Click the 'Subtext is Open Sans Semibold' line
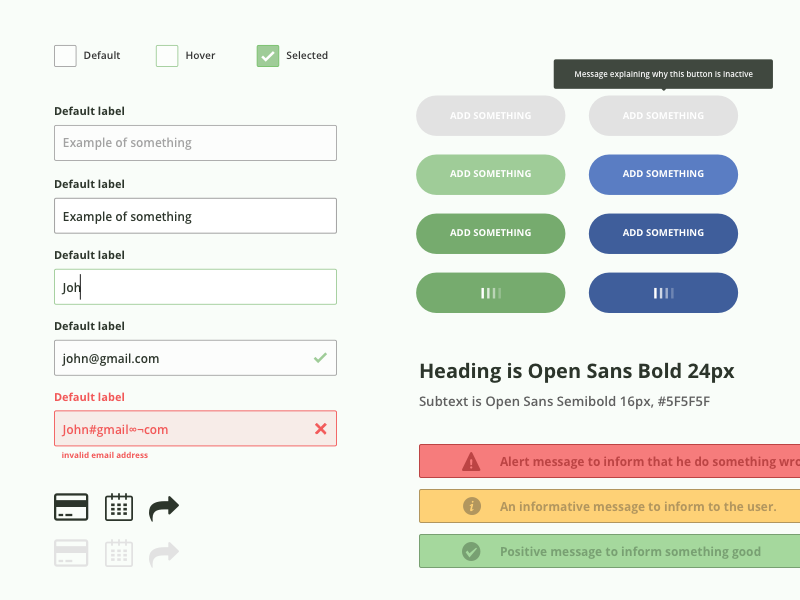The width and height of the screenshot is (800, 600). [564, 402]
